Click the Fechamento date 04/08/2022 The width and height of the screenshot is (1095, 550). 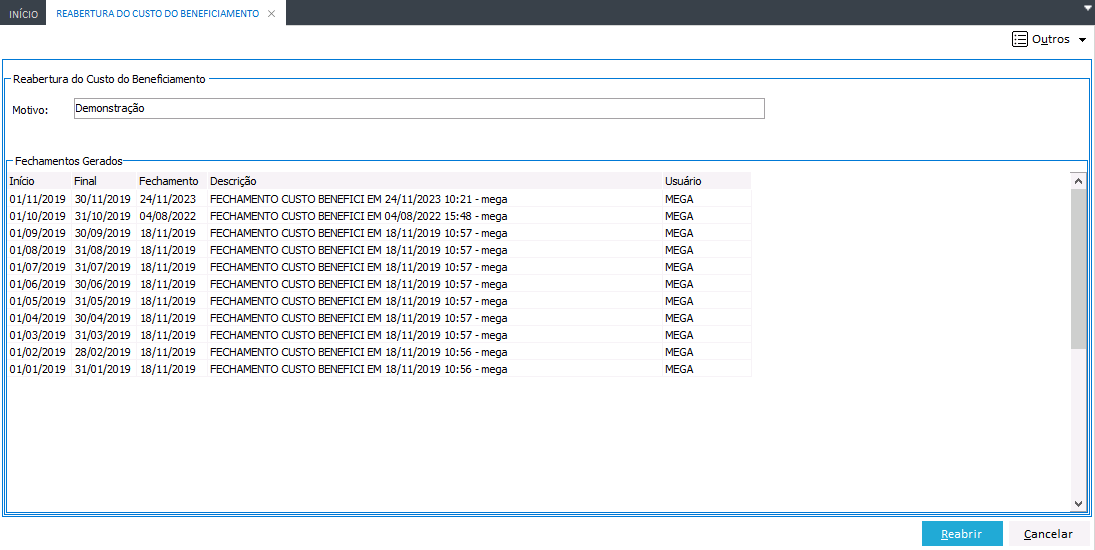coord(168,216)
